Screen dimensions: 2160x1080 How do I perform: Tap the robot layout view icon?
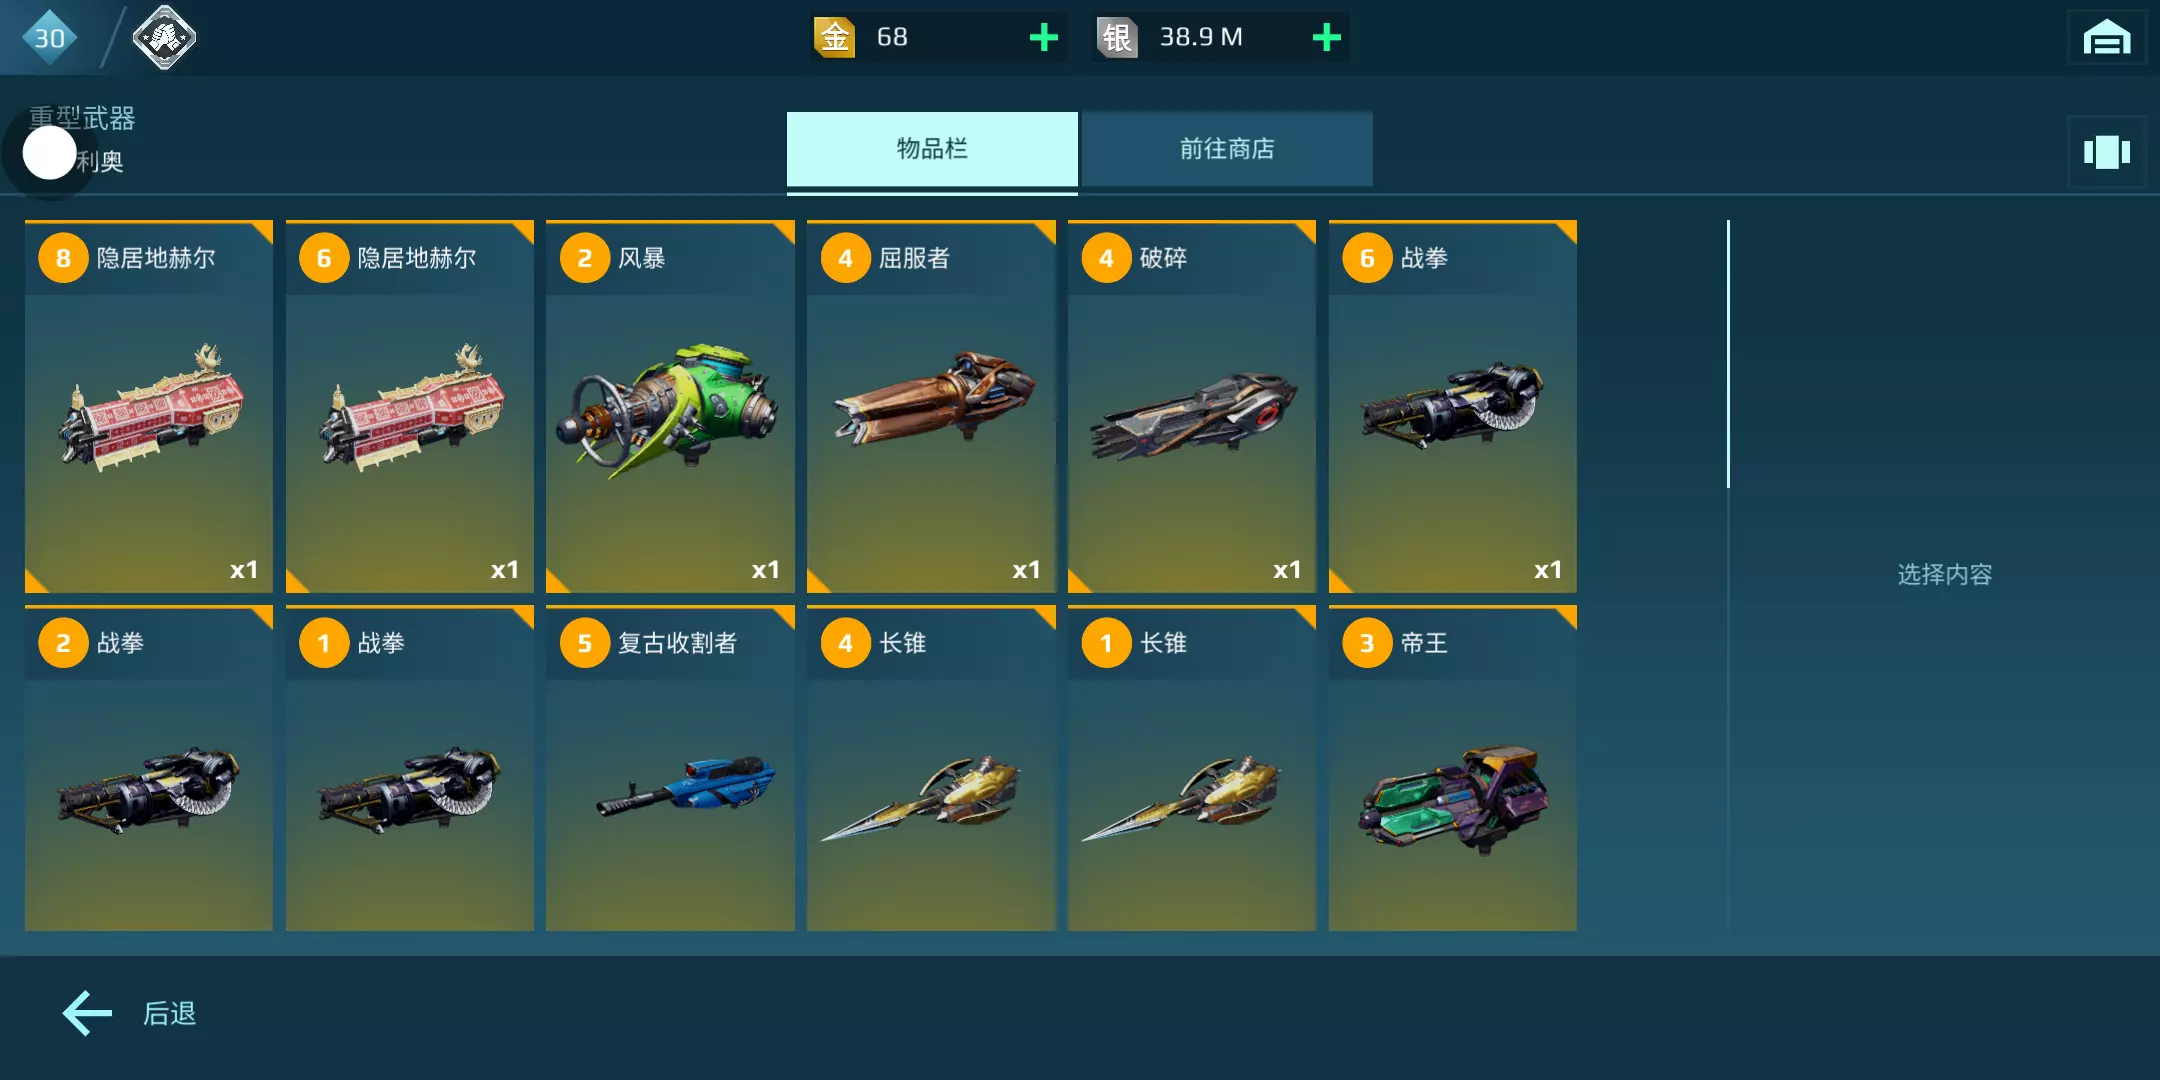coord(2106,152)
